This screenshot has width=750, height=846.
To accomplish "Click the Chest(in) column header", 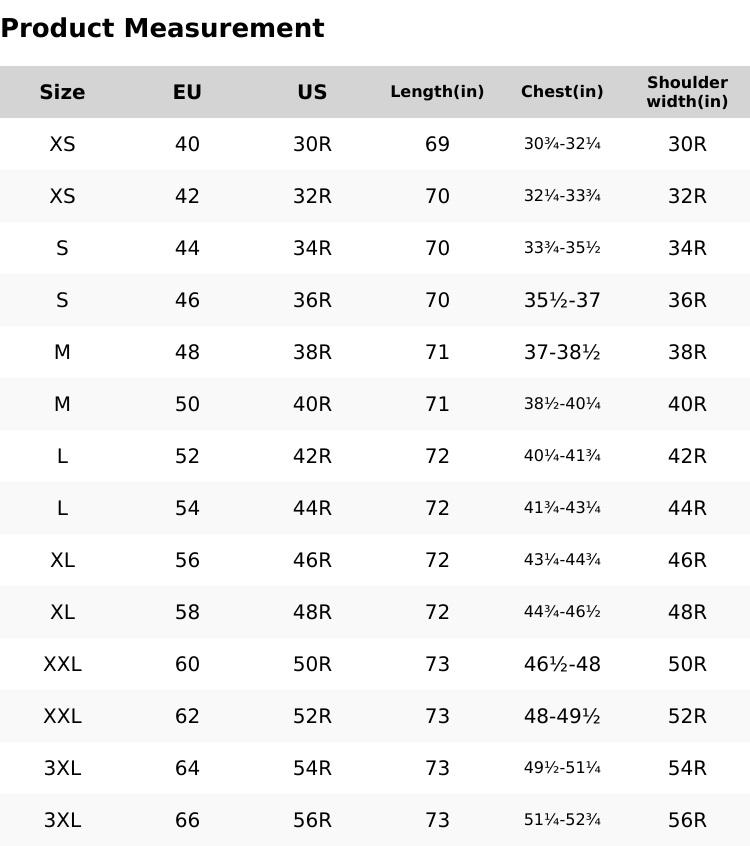I will click(562, 92).
